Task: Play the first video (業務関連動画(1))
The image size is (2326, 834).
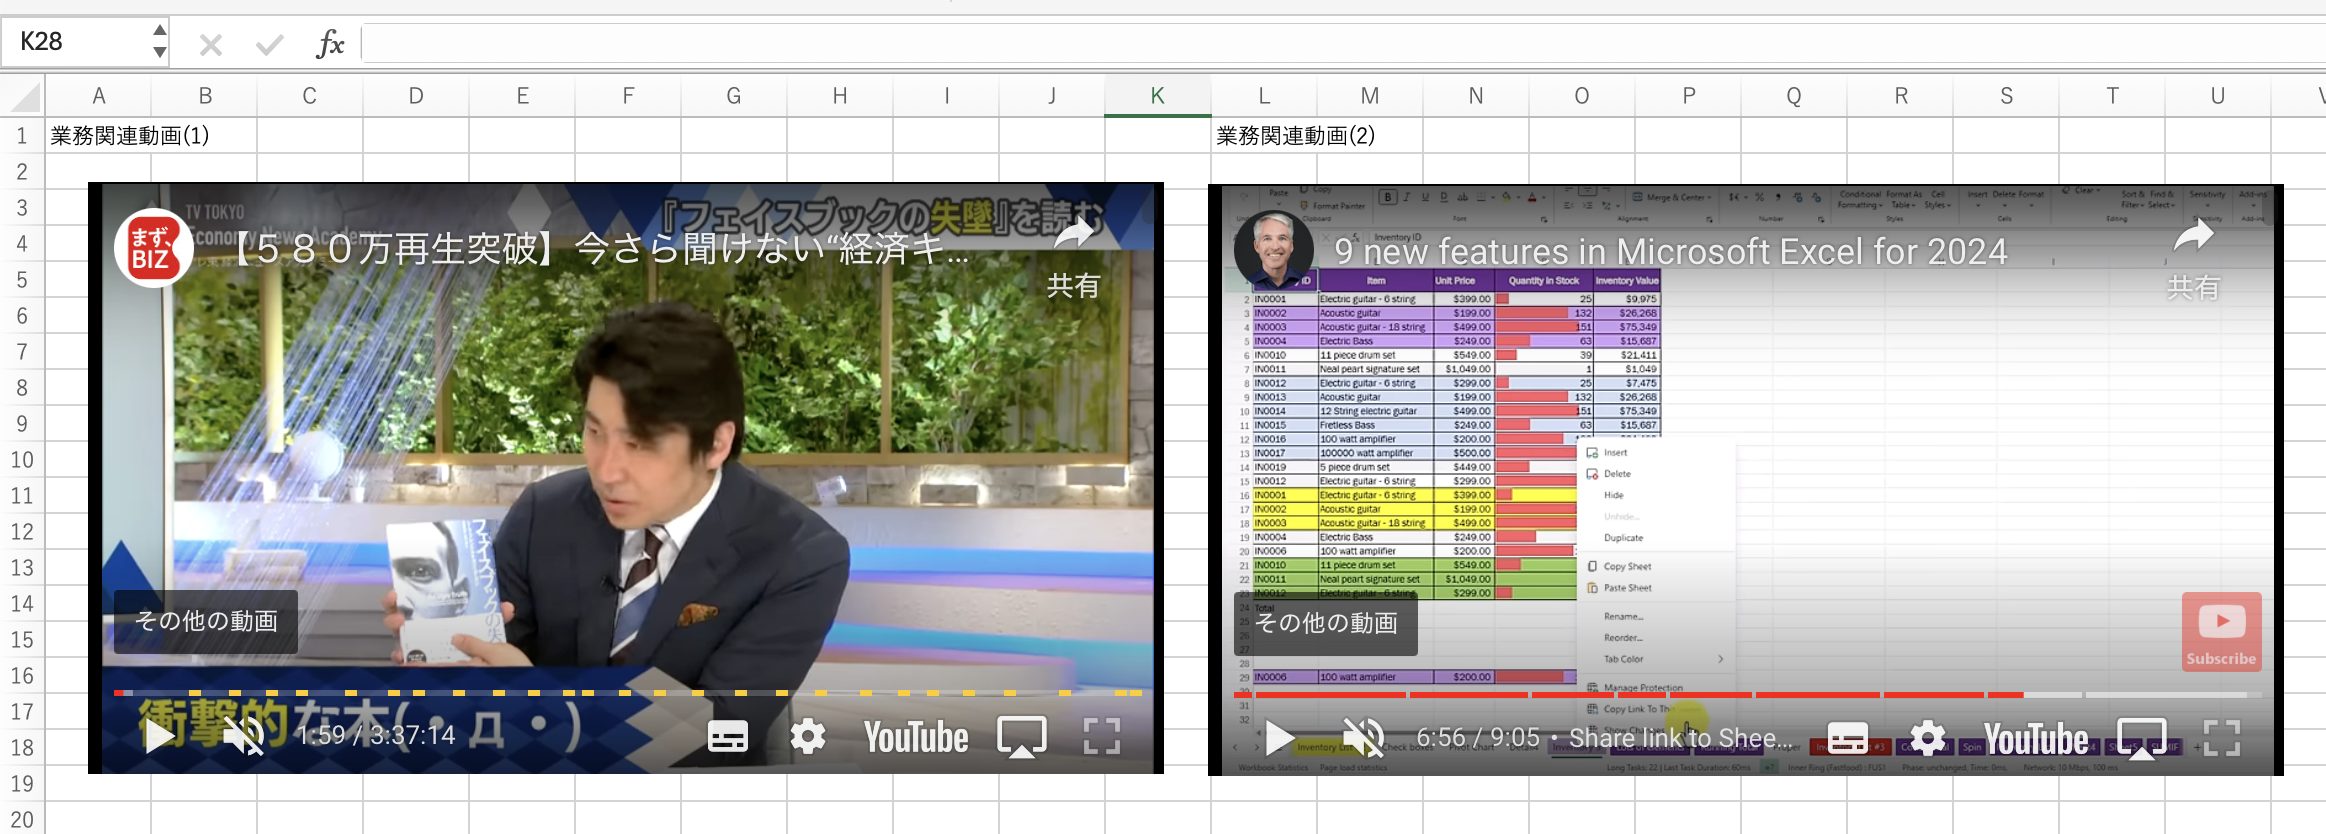Action: coord(160,736)
